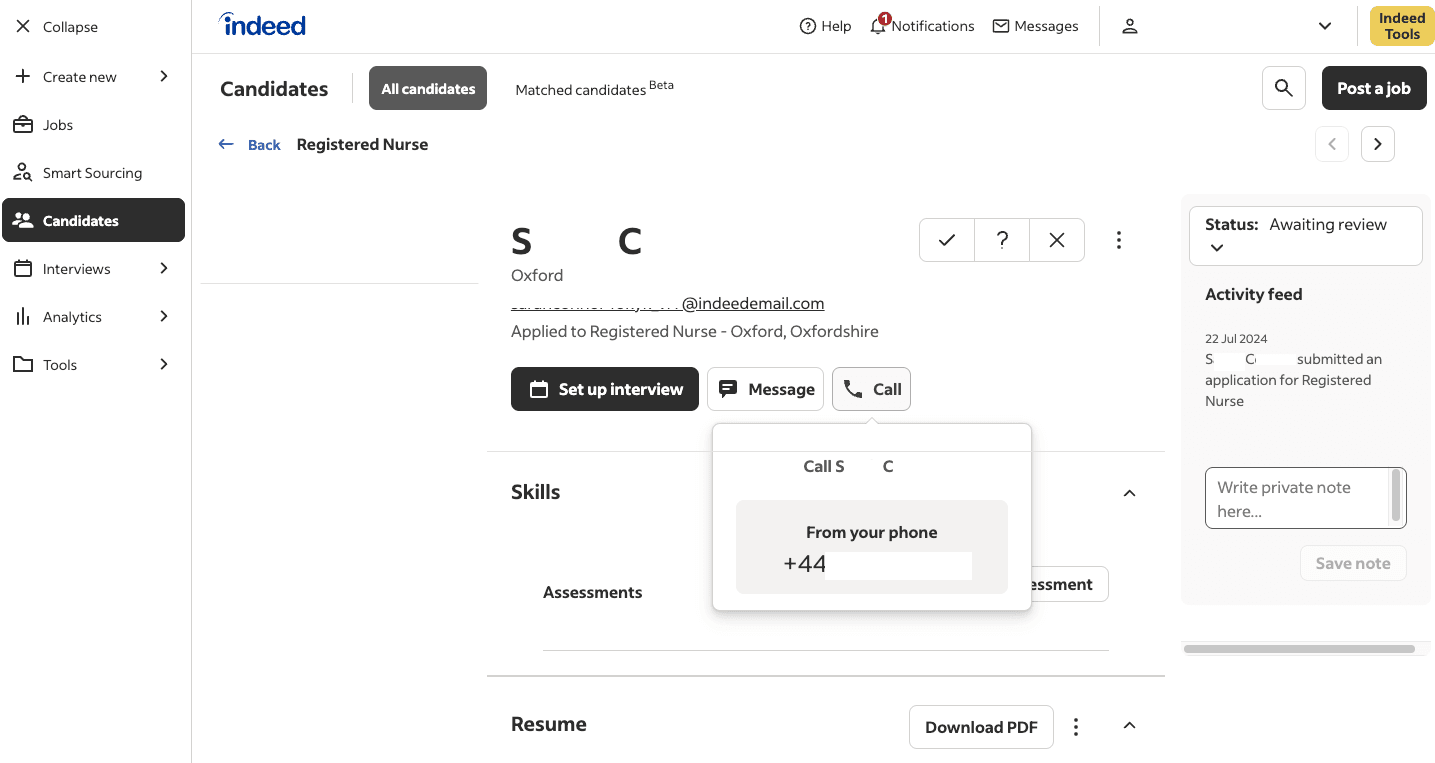The image size is (1435, 763).
Task: Collapse the Skills section
Action: point(1130,493)
